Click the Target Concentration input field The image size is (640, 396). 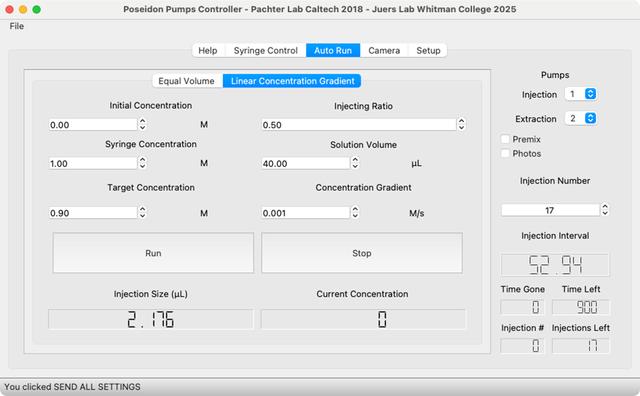[93, 213]
